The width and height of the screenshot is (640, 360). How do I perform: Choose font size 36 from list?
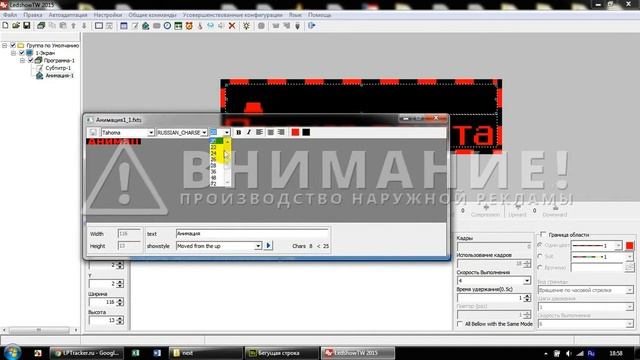[213, 172]
